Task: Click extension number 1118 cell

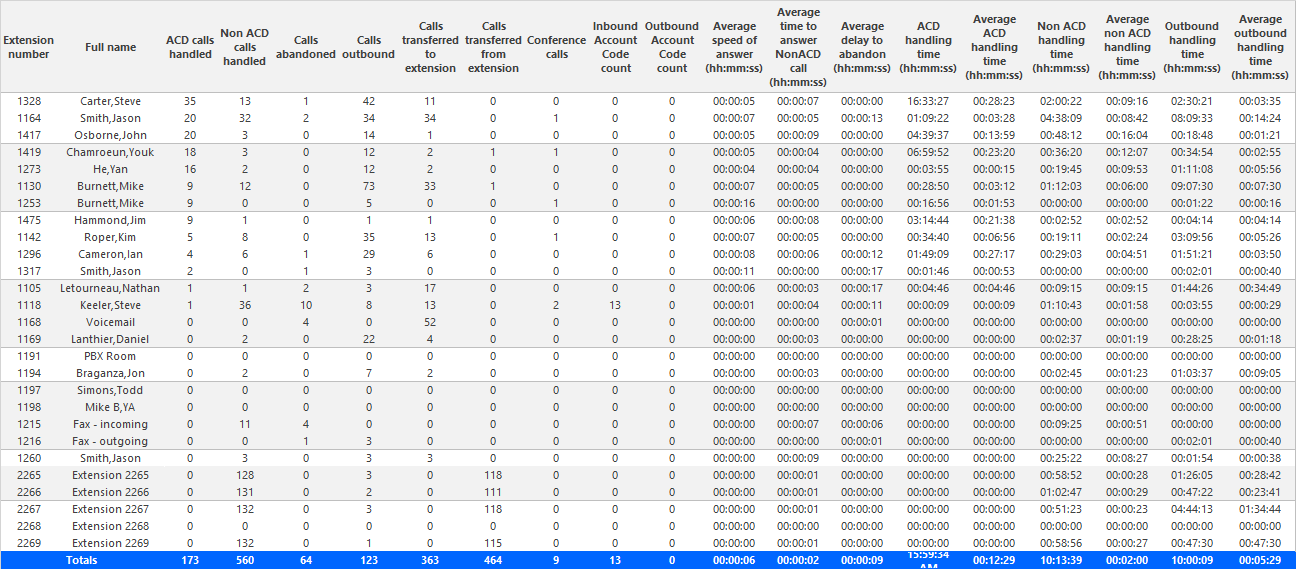Action: pos(29,305)
